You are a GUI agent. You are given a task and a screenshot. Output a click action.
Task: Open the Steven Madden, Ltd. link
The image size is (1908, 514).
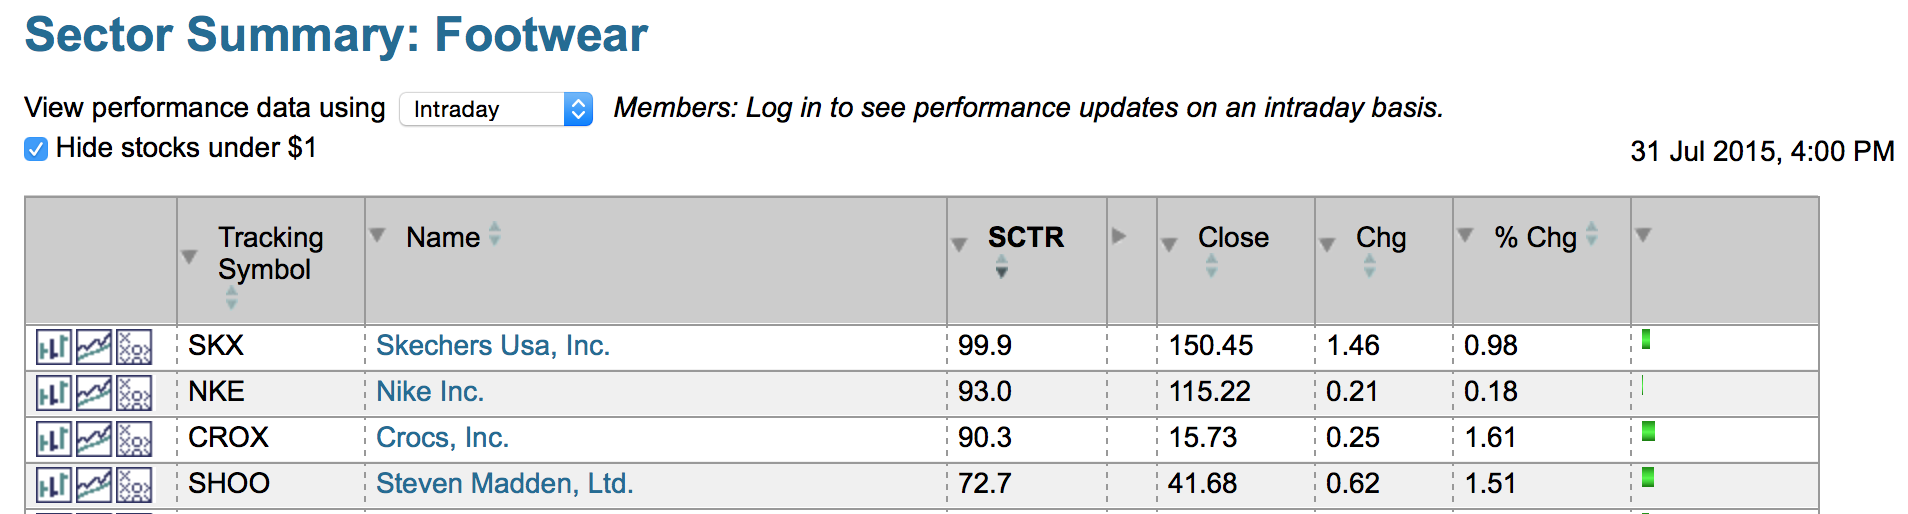pos(504,484)
